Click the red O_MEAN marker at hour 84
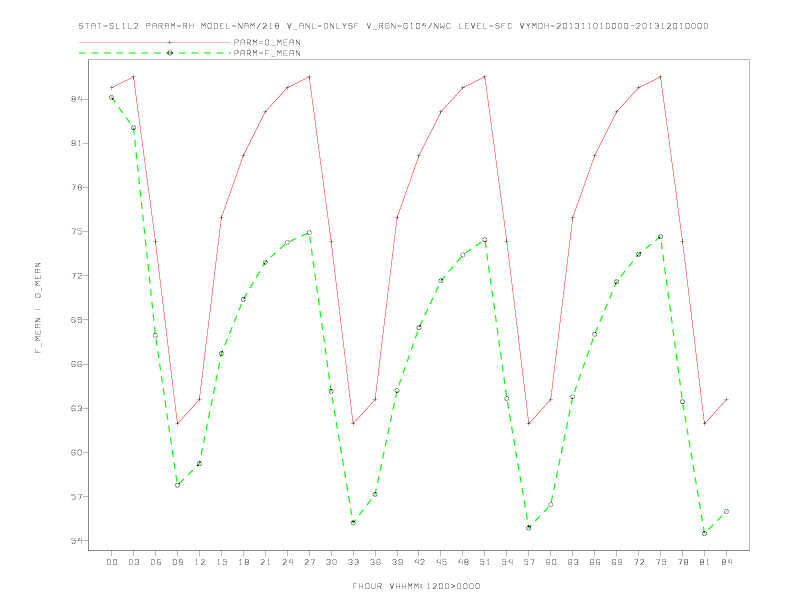The height and width of the screenshot is (612, 792). (726, 399)
